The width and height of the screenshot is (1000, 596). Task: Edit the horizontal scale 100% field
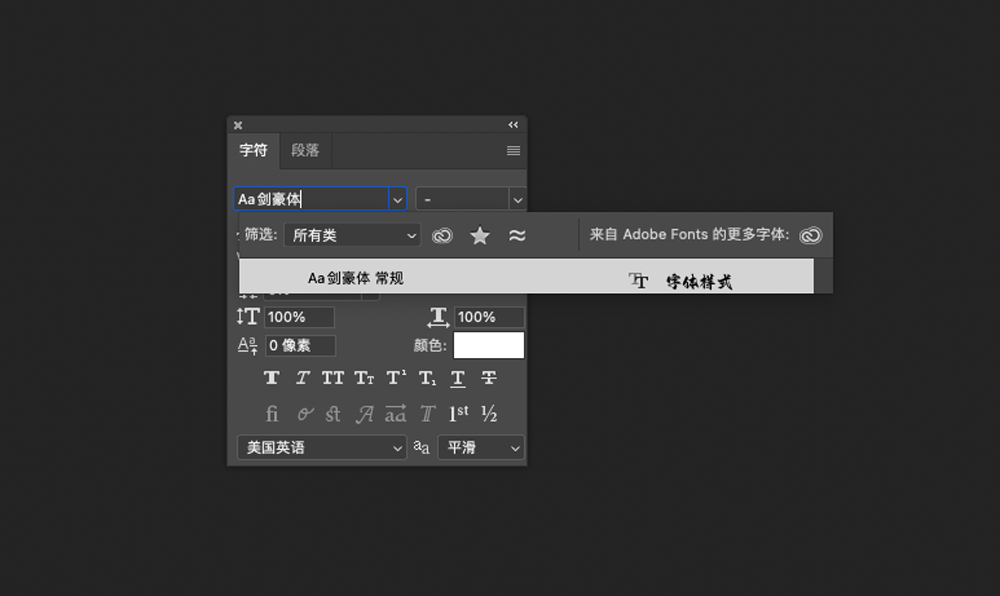coord(489,317)
